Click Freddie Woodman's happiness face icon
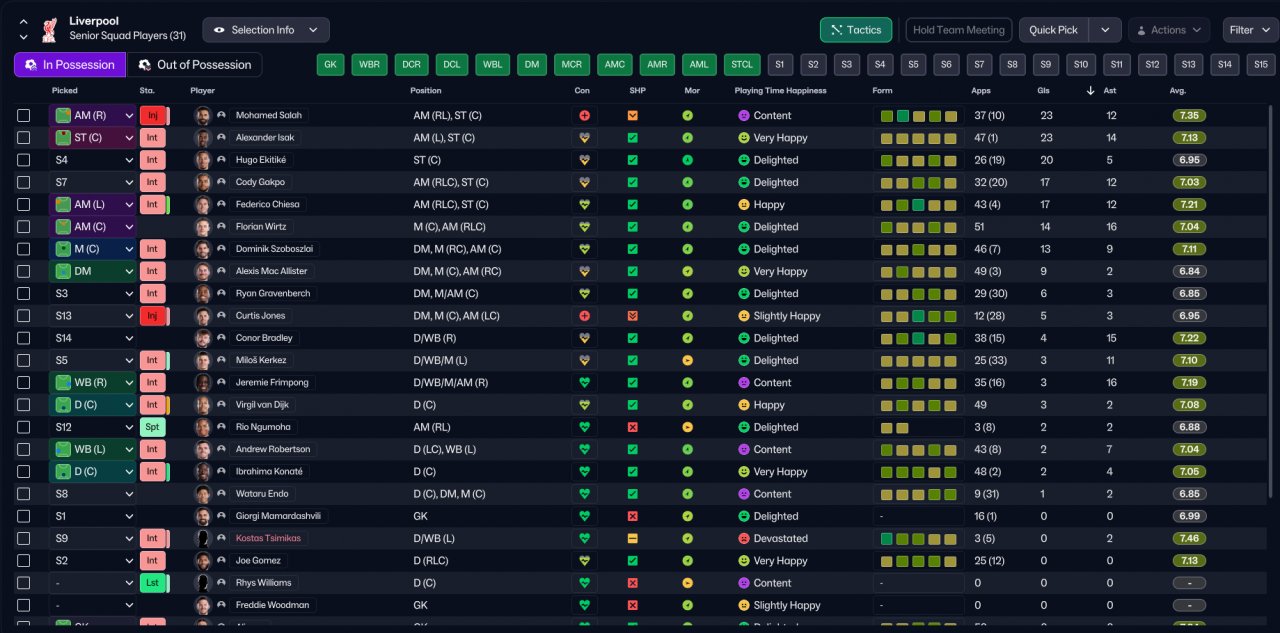Image resolution: width=1280 pixels, height=633 pixels. tap(743, 605)
